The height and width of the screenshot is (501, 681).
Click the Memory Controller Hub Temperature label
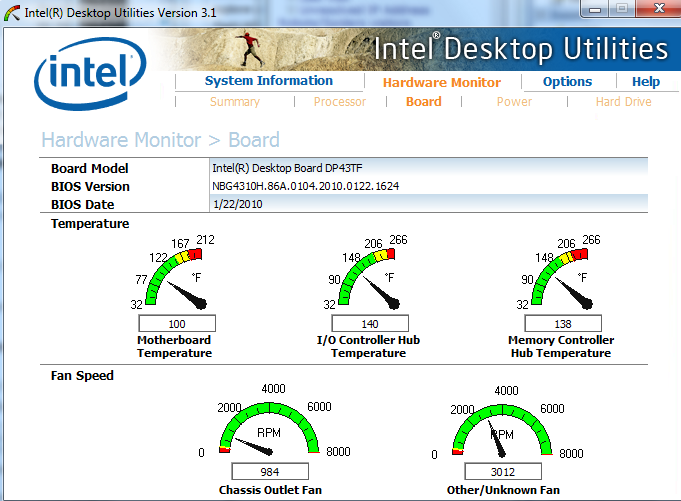pyautogui.click(x=561, y=346)
